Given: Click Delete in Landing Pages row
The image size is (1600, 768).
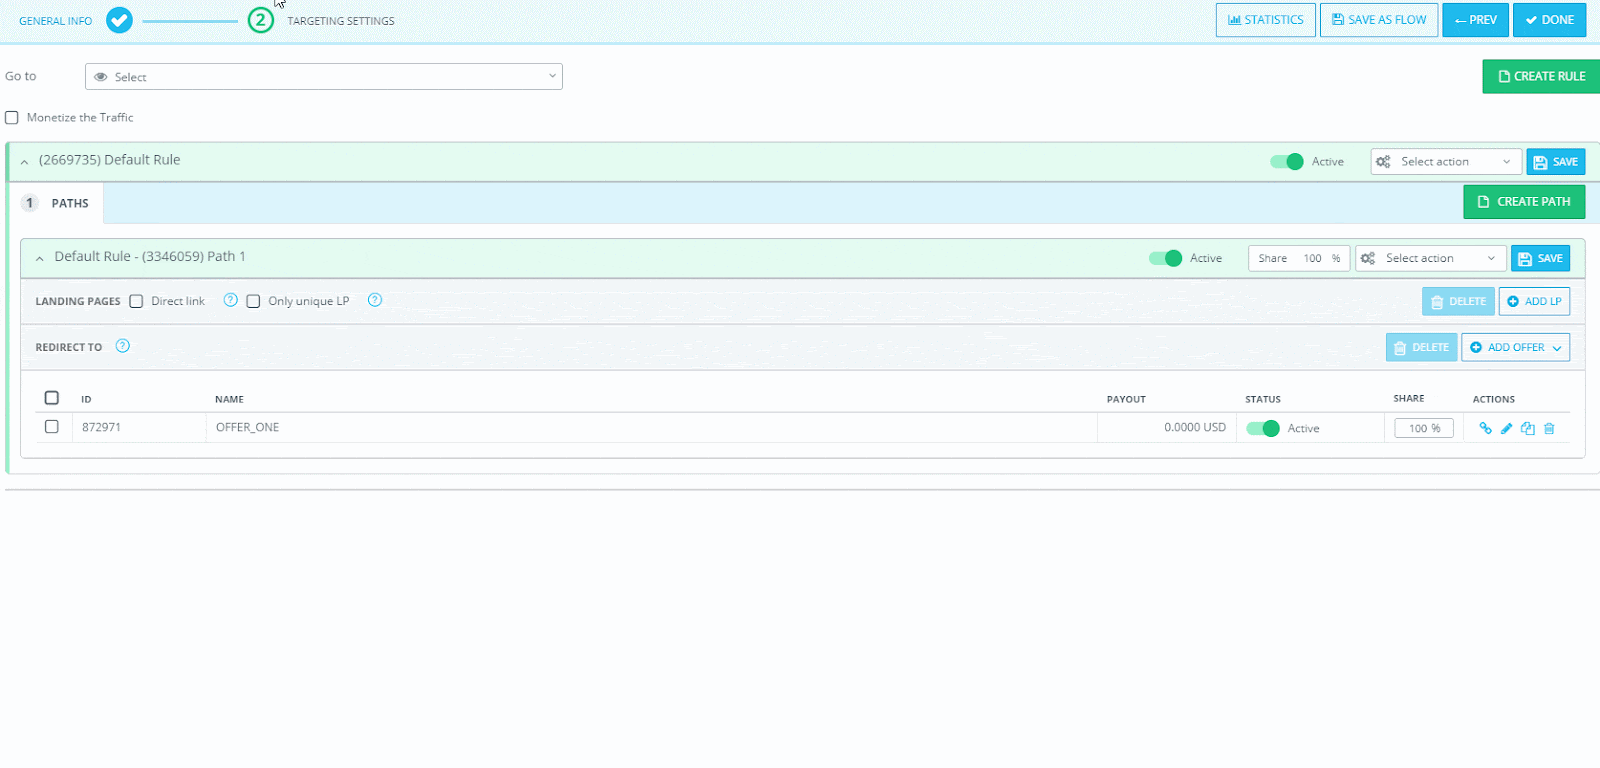Looking at the screenshot, I should tap(1458, 301).
